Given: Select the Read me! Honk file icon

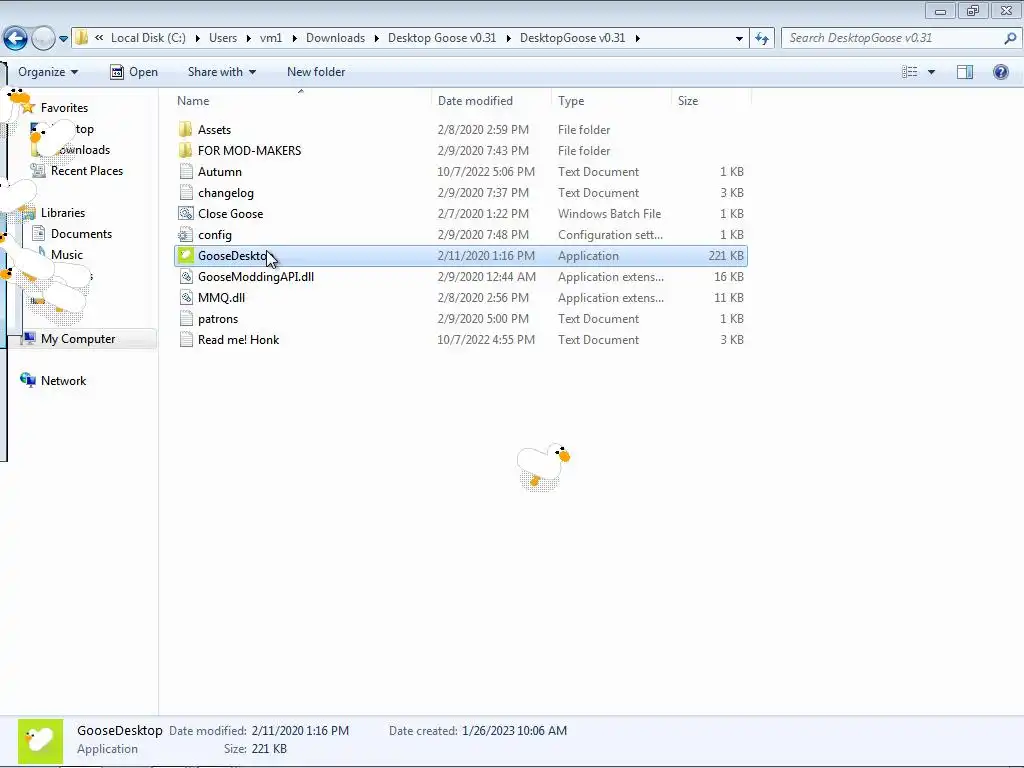Looking at the screenshot, I should pos(185,340).
